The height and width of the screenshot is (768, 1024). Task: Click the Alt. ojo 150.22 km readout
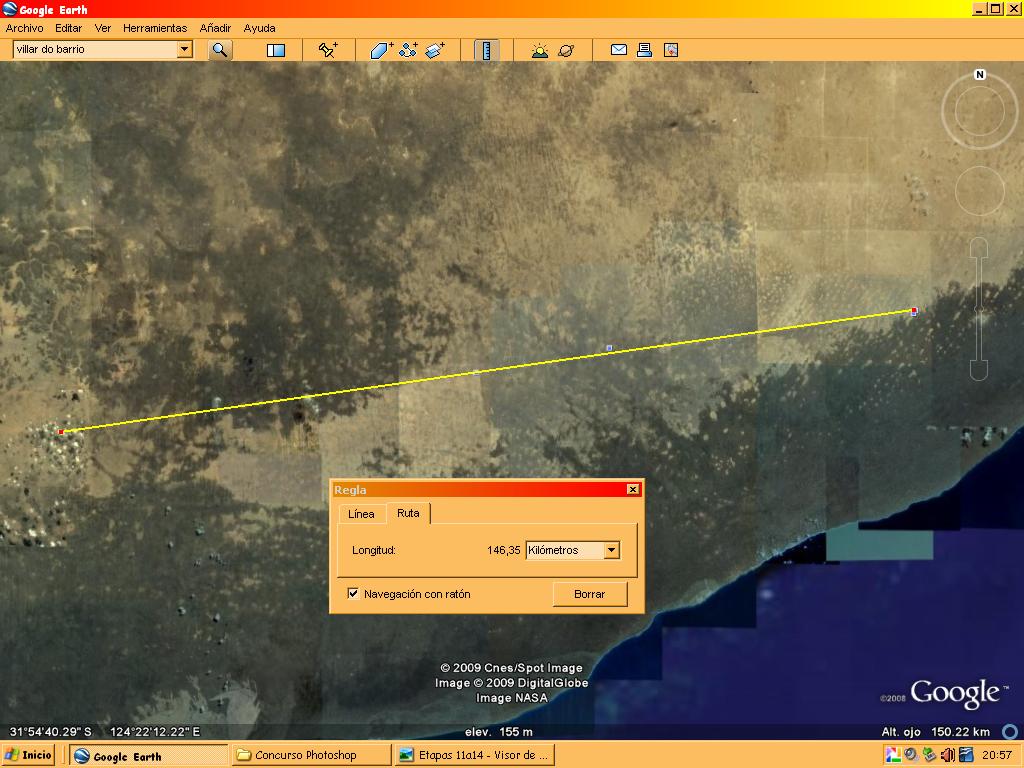click(x=936, y=731)
